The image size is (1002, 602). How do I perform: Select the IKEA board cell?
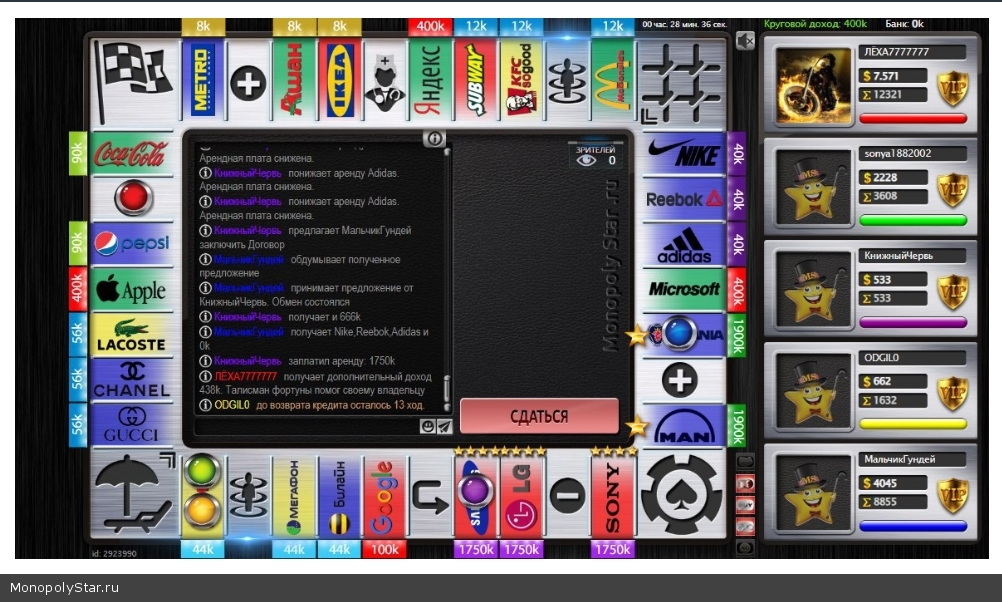pyautogui.click(x=339, y=80)
